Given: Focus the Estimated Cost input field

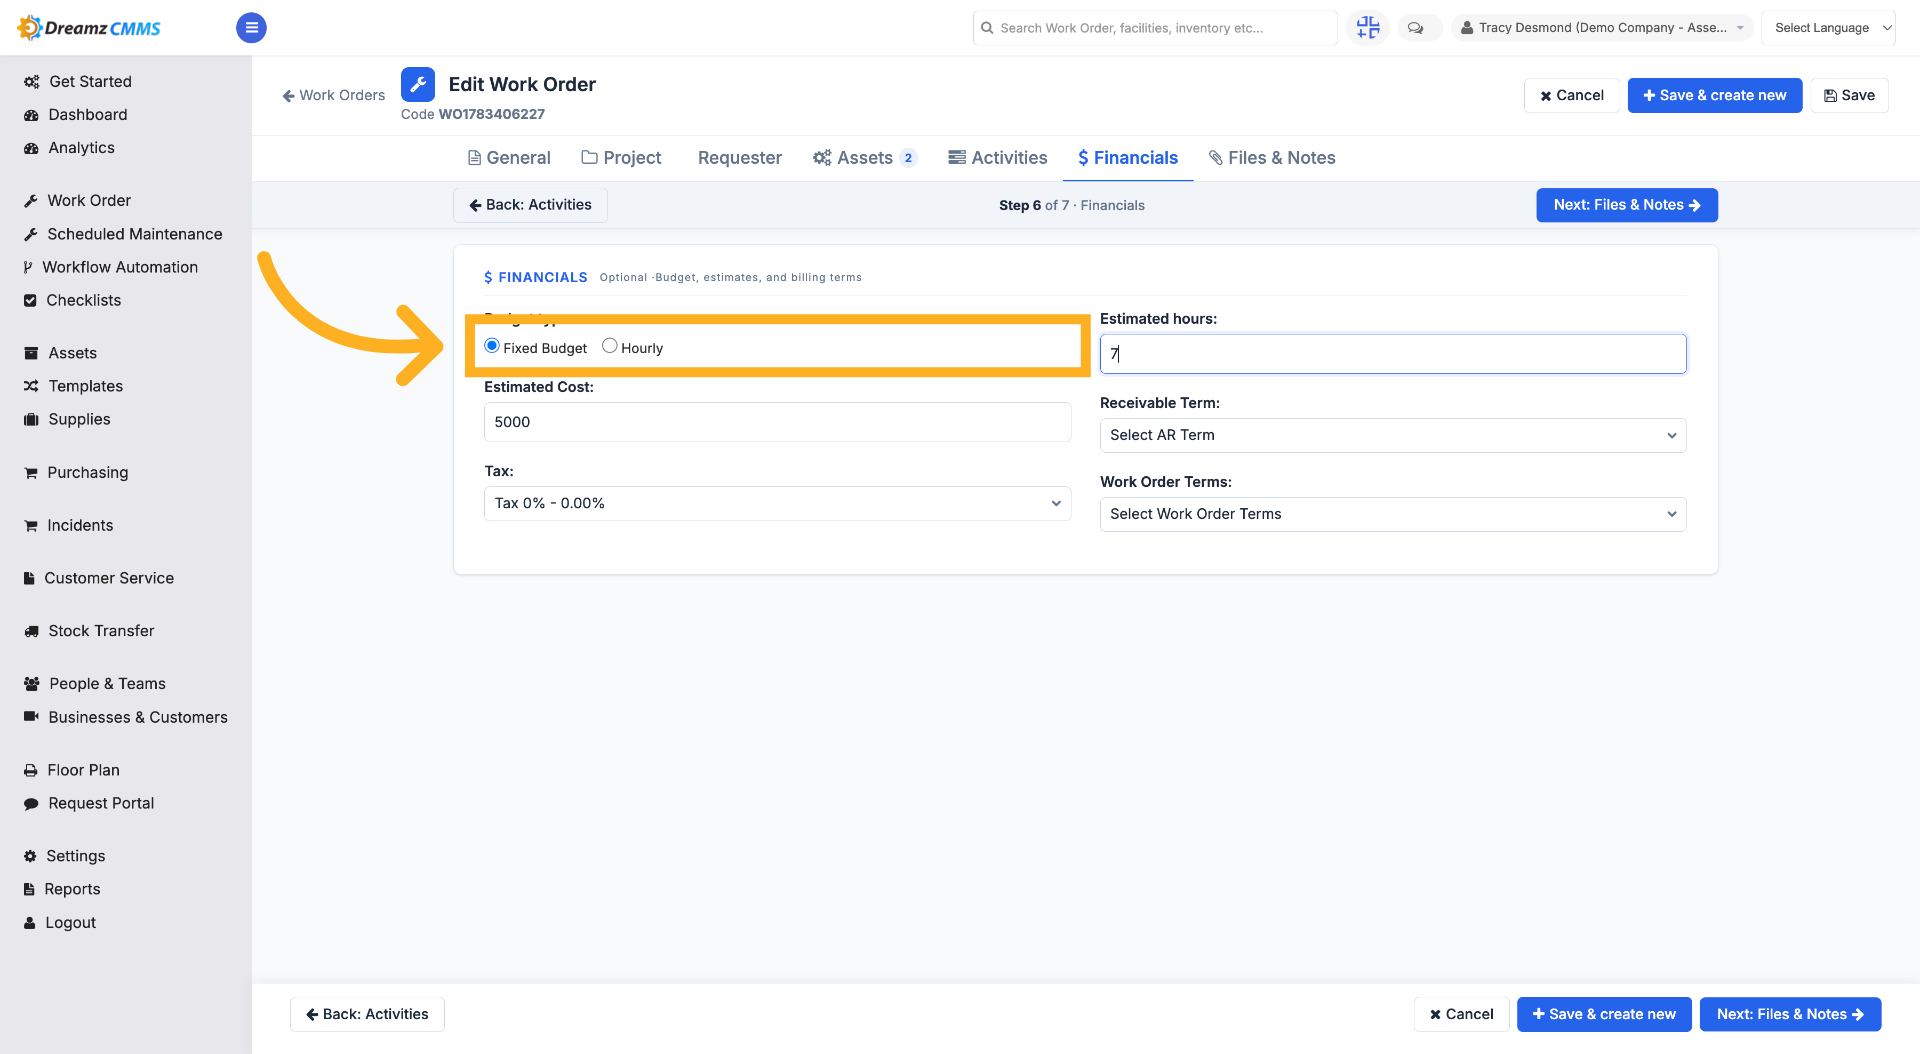Looking at the screenshot, I should pos(777,422).
